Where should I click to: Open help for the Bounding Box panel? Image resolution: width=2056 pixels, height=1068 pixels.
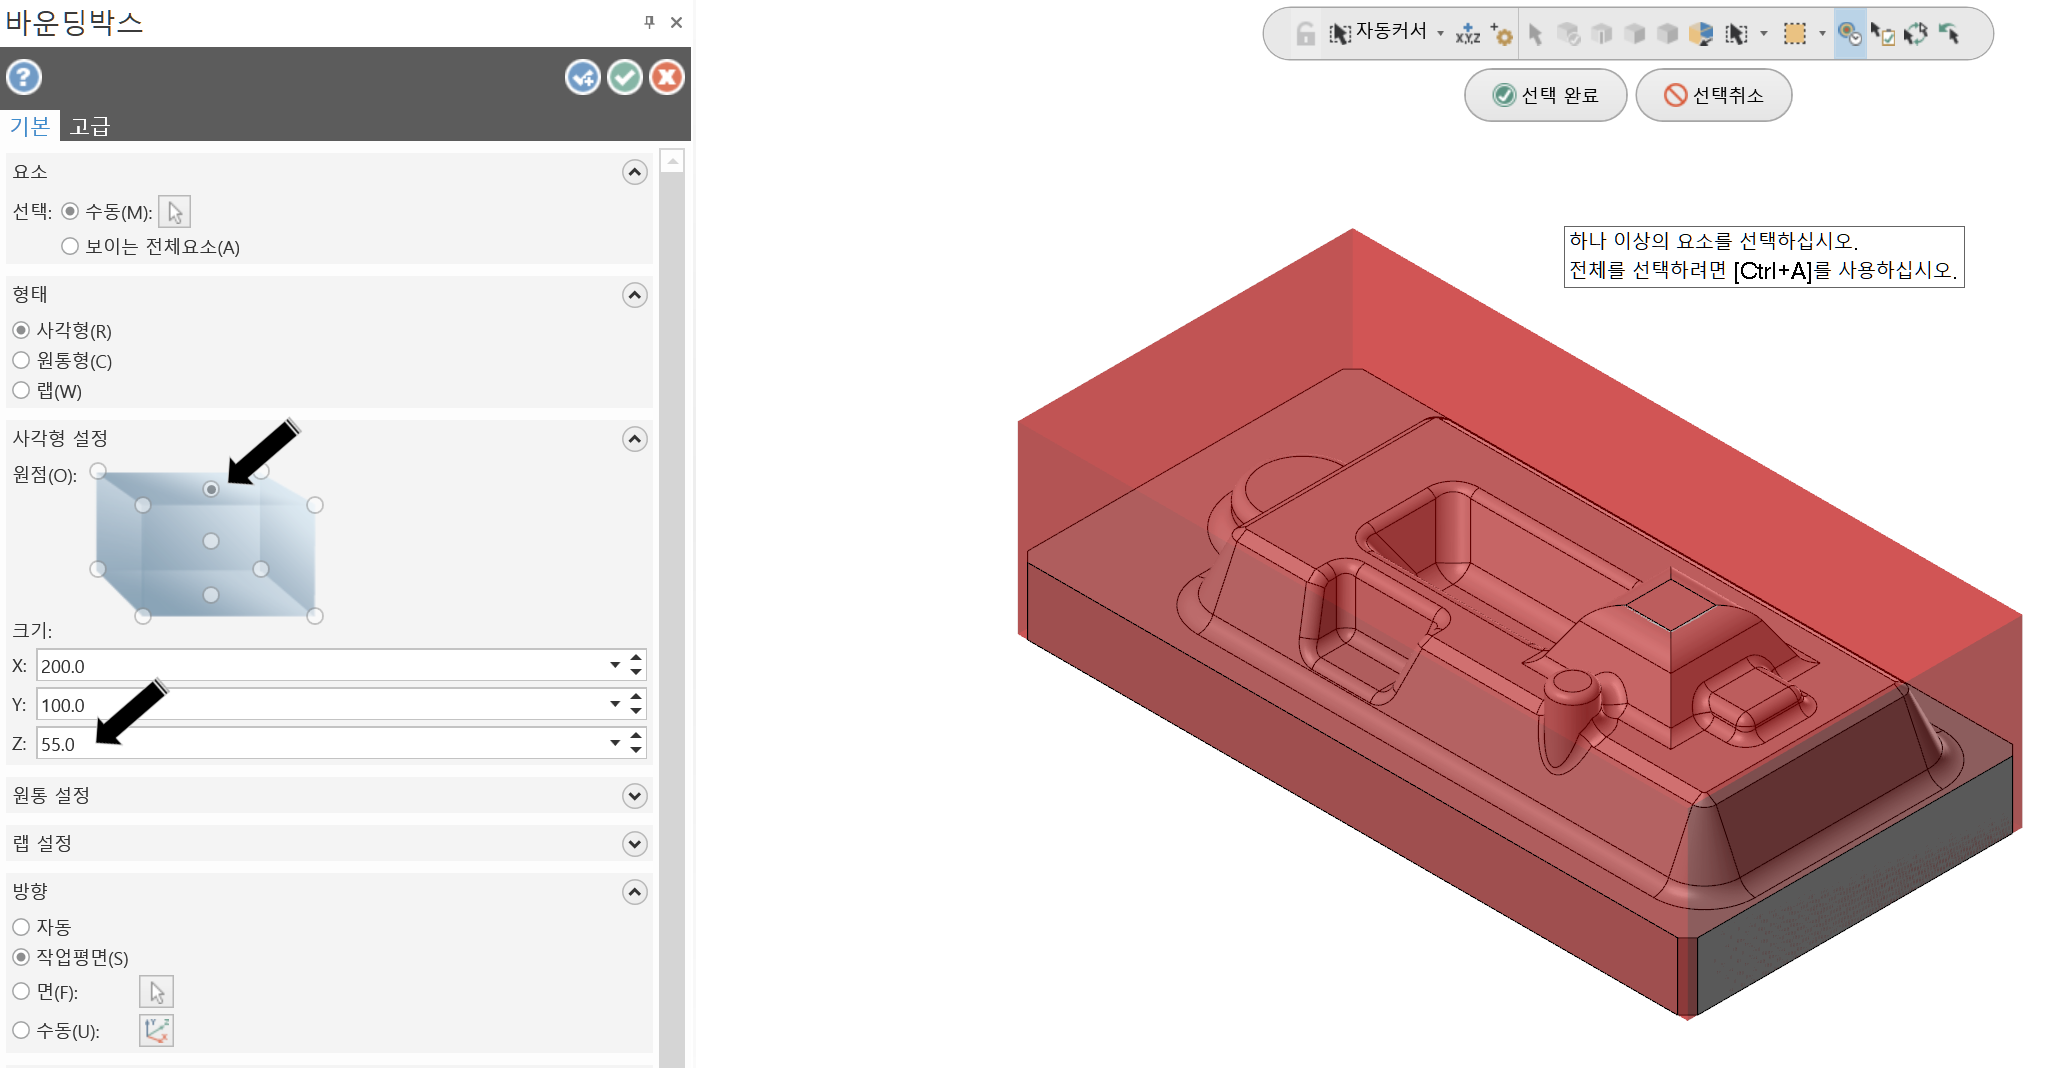coord(24,77)
